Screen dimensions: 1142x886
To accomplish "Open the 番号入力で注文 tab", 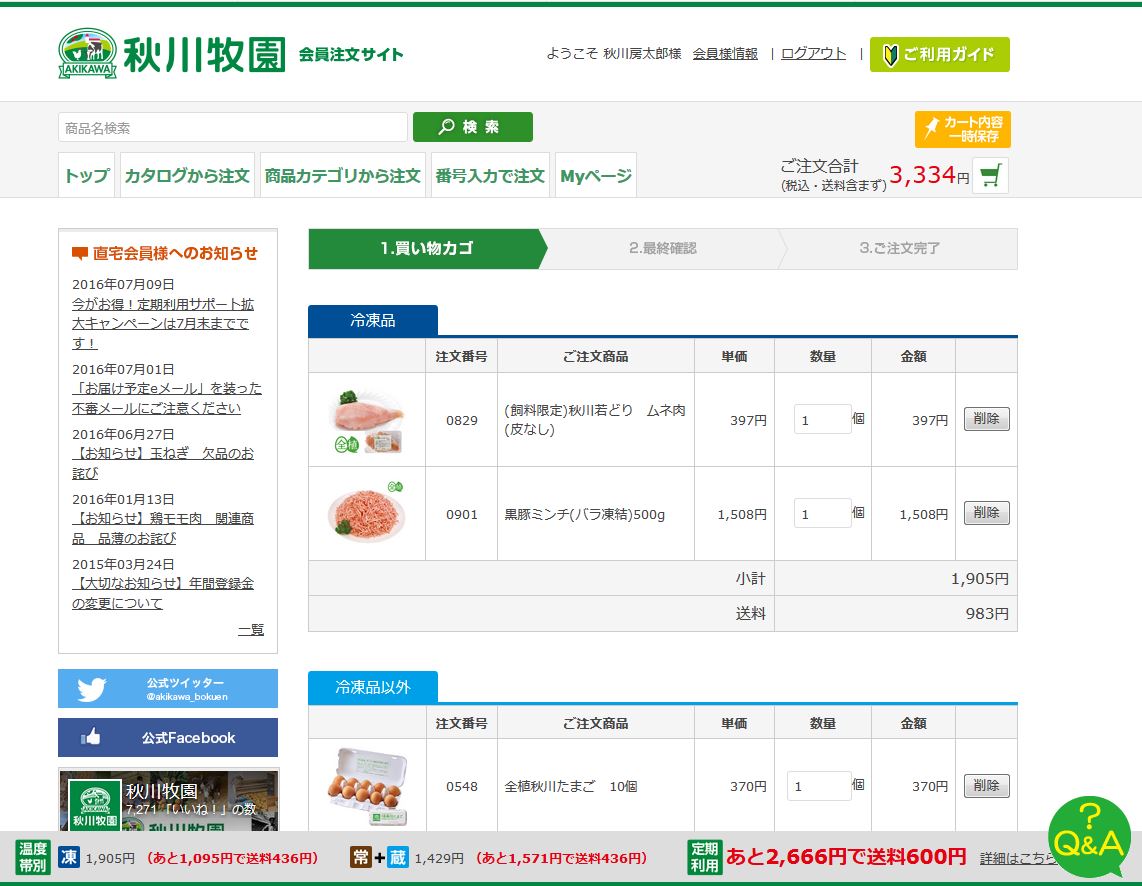I will [490, 175].
